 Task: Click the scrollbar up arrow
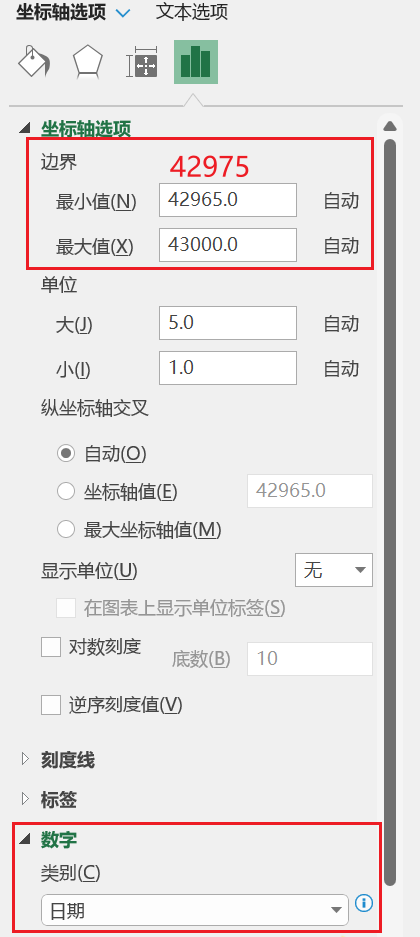tap(390, 126)
